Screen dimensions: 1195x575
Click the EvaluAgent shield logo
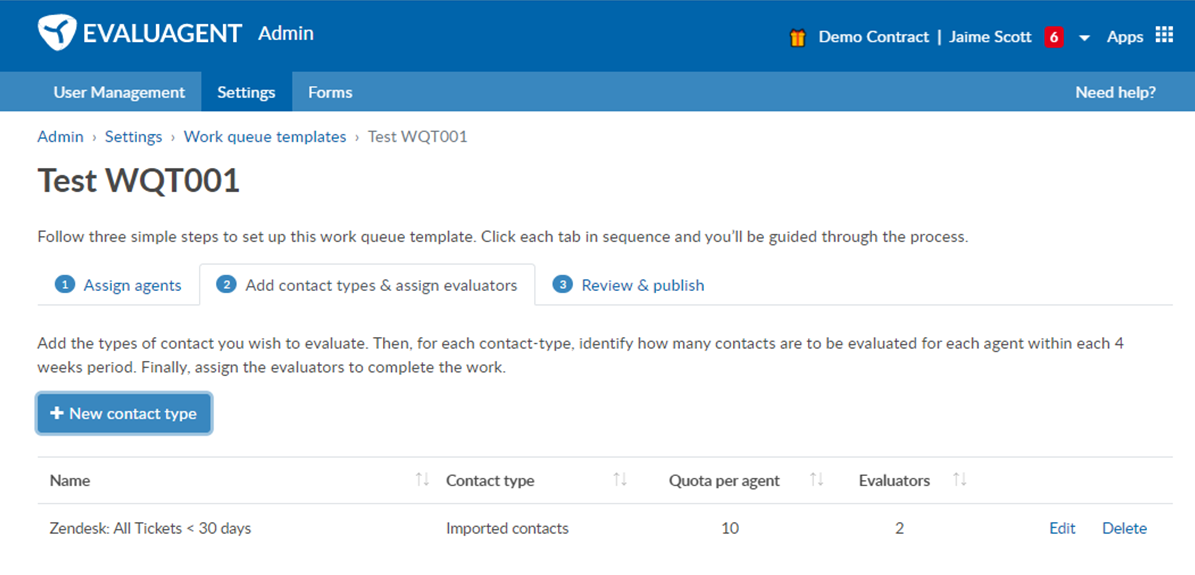click(57, 34)
